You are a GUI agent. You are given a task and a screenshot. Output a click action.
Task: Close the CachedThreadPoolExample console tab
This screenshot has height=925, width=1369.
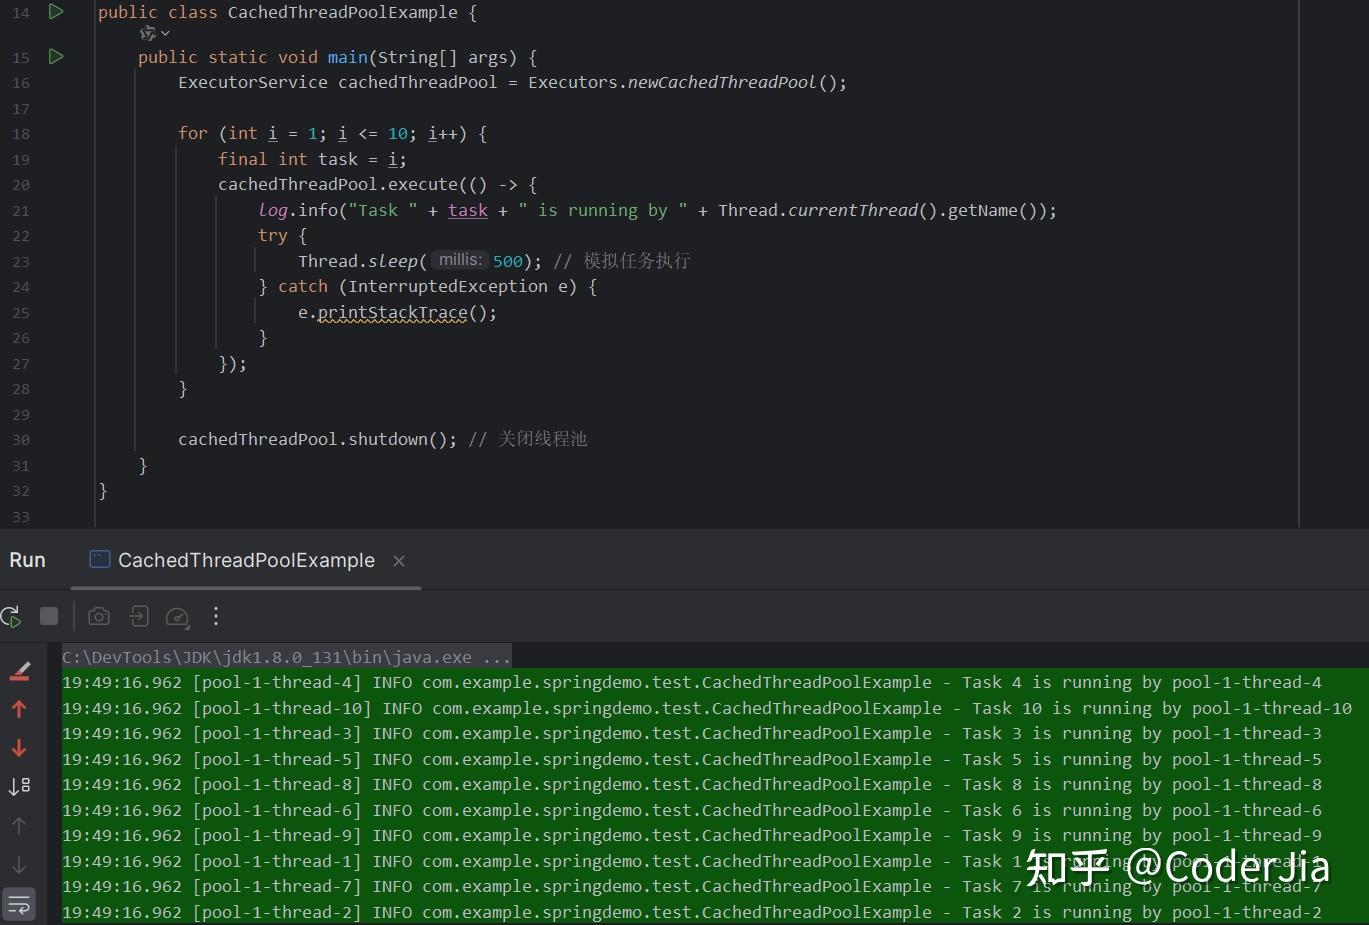398,561
